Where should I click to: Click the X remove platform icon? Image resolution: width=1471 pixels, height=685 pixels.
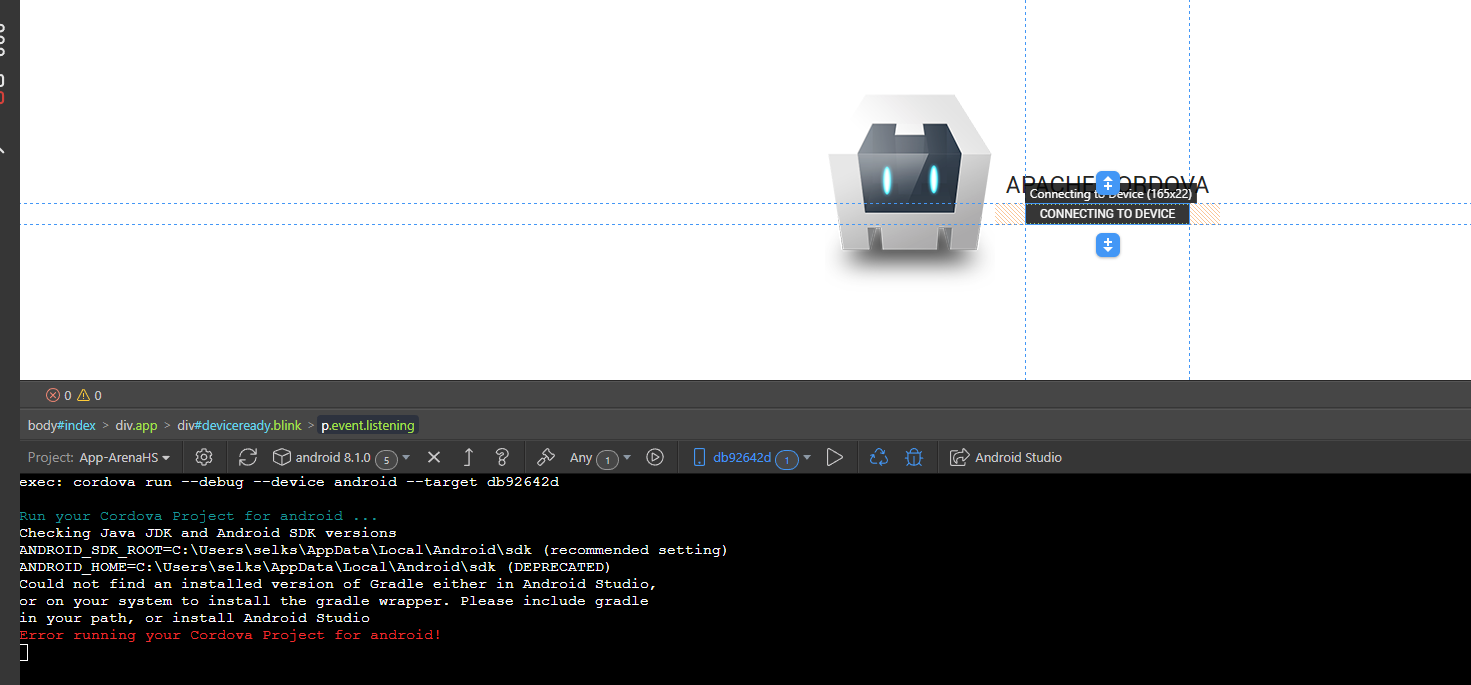[434, 457]
